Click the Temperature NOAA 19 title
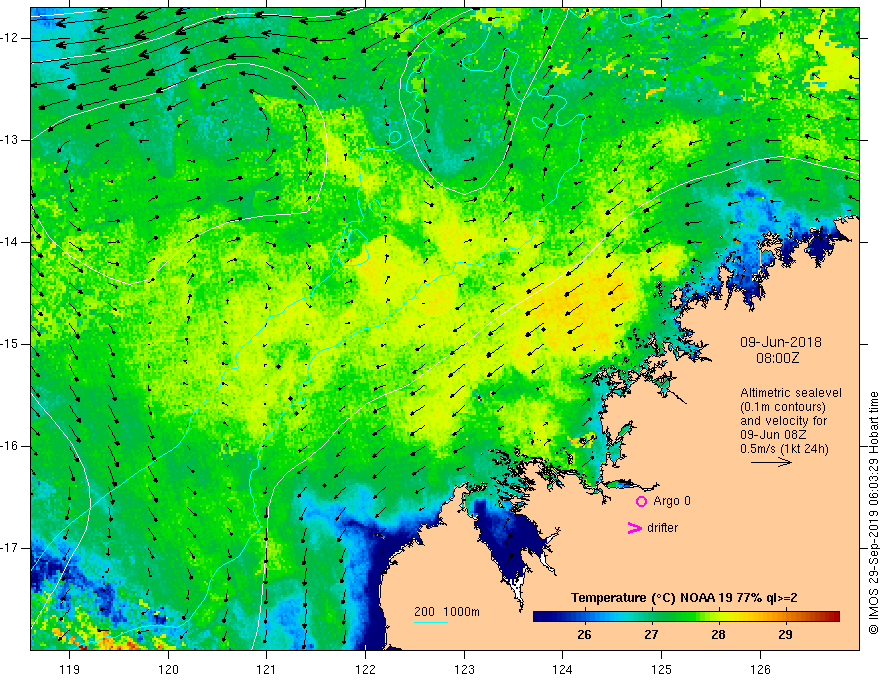The width and height of the screenshot is (880, 680). pos(684,598)
